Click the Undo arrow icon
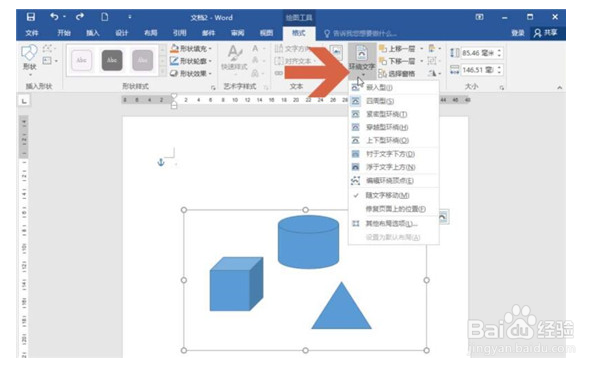Screen dimensions: 609x370 click(x=54, y=17)
